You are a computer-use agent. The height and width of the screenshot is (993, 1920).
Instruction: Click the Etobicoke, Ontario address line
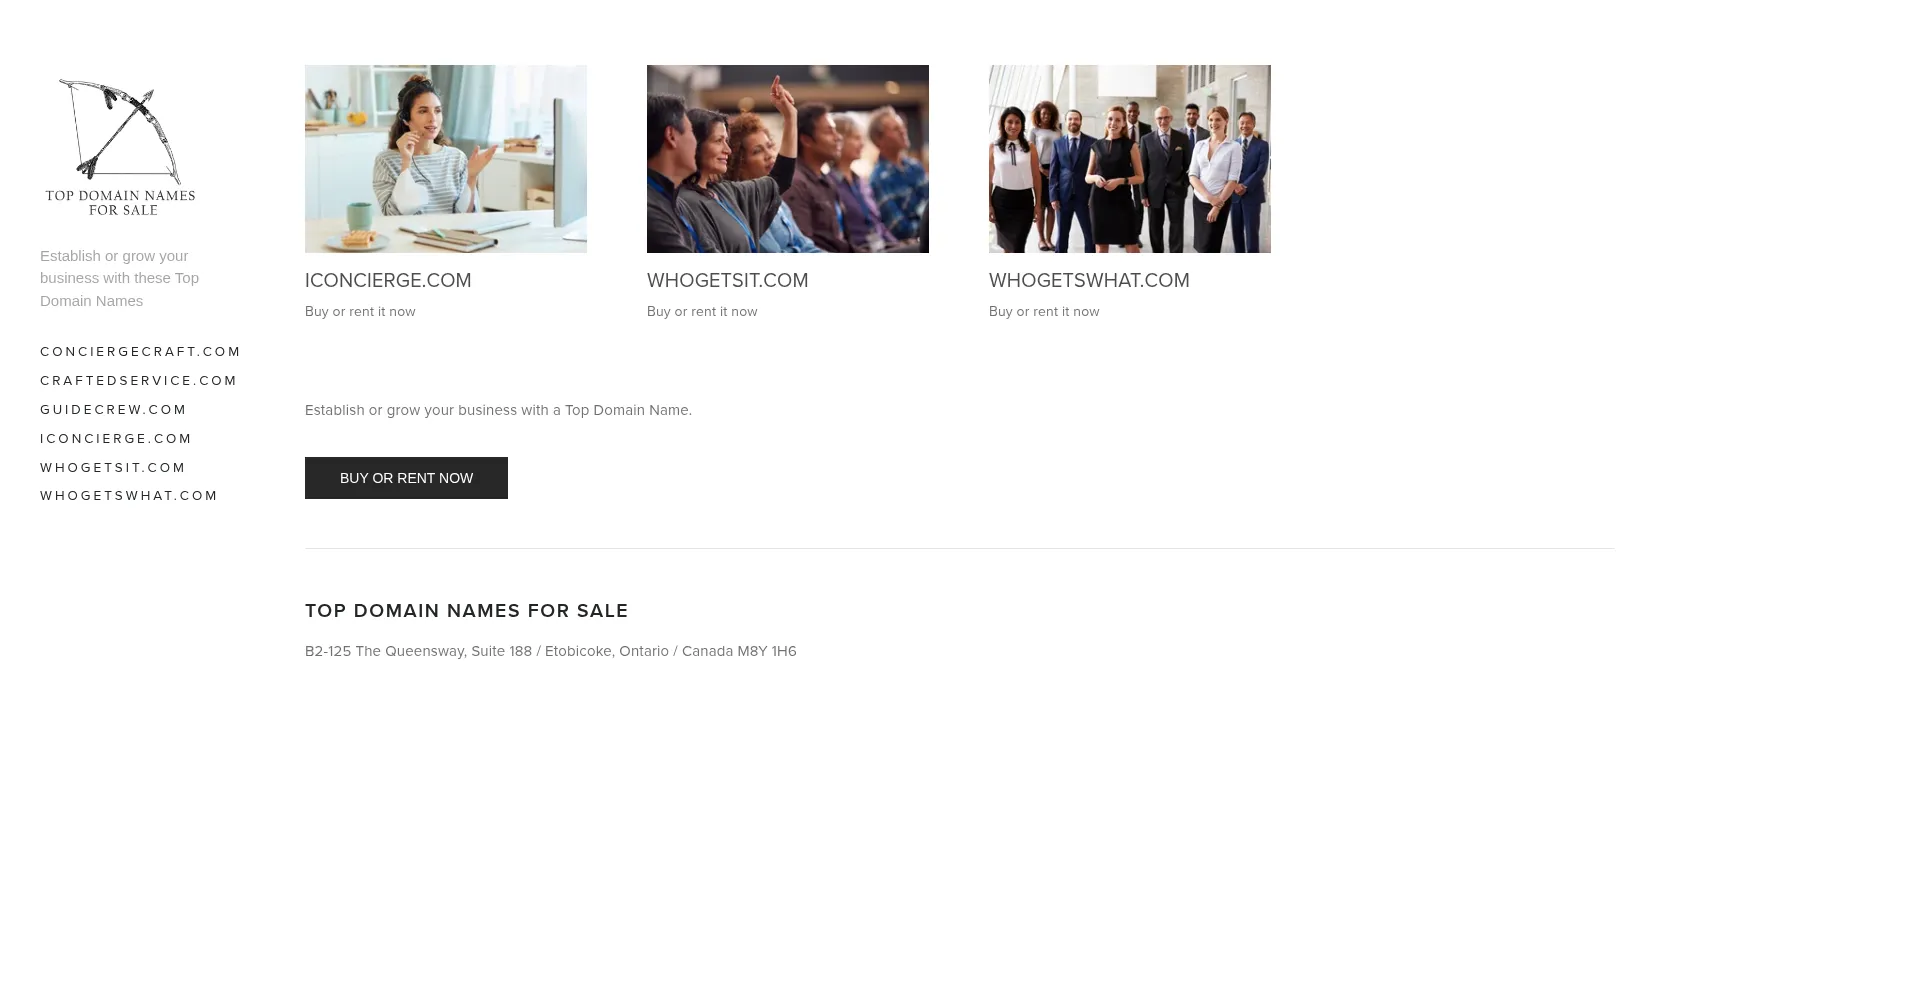(x=551, y=651)
